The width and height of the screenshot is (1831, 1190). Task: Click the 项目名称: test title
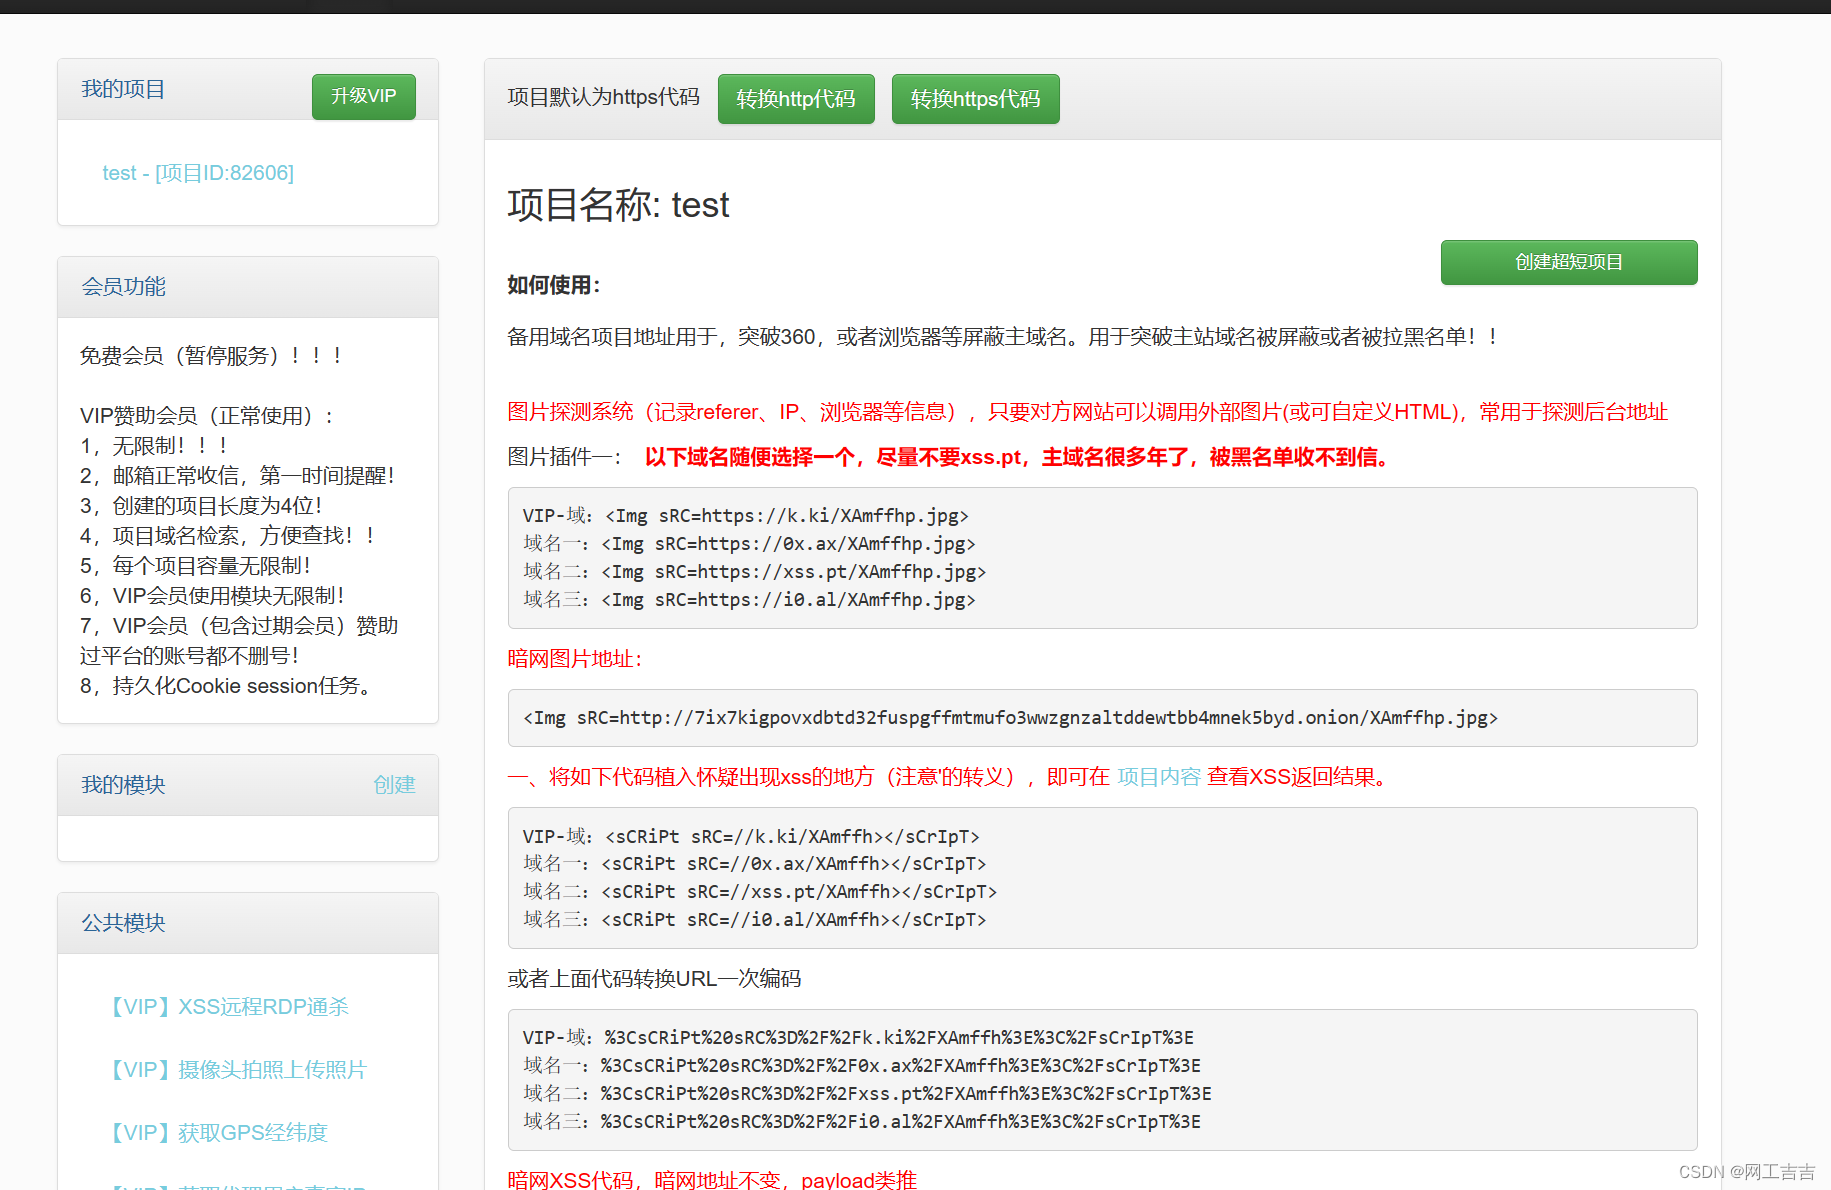pyautogui.click(x=618, y=205)
